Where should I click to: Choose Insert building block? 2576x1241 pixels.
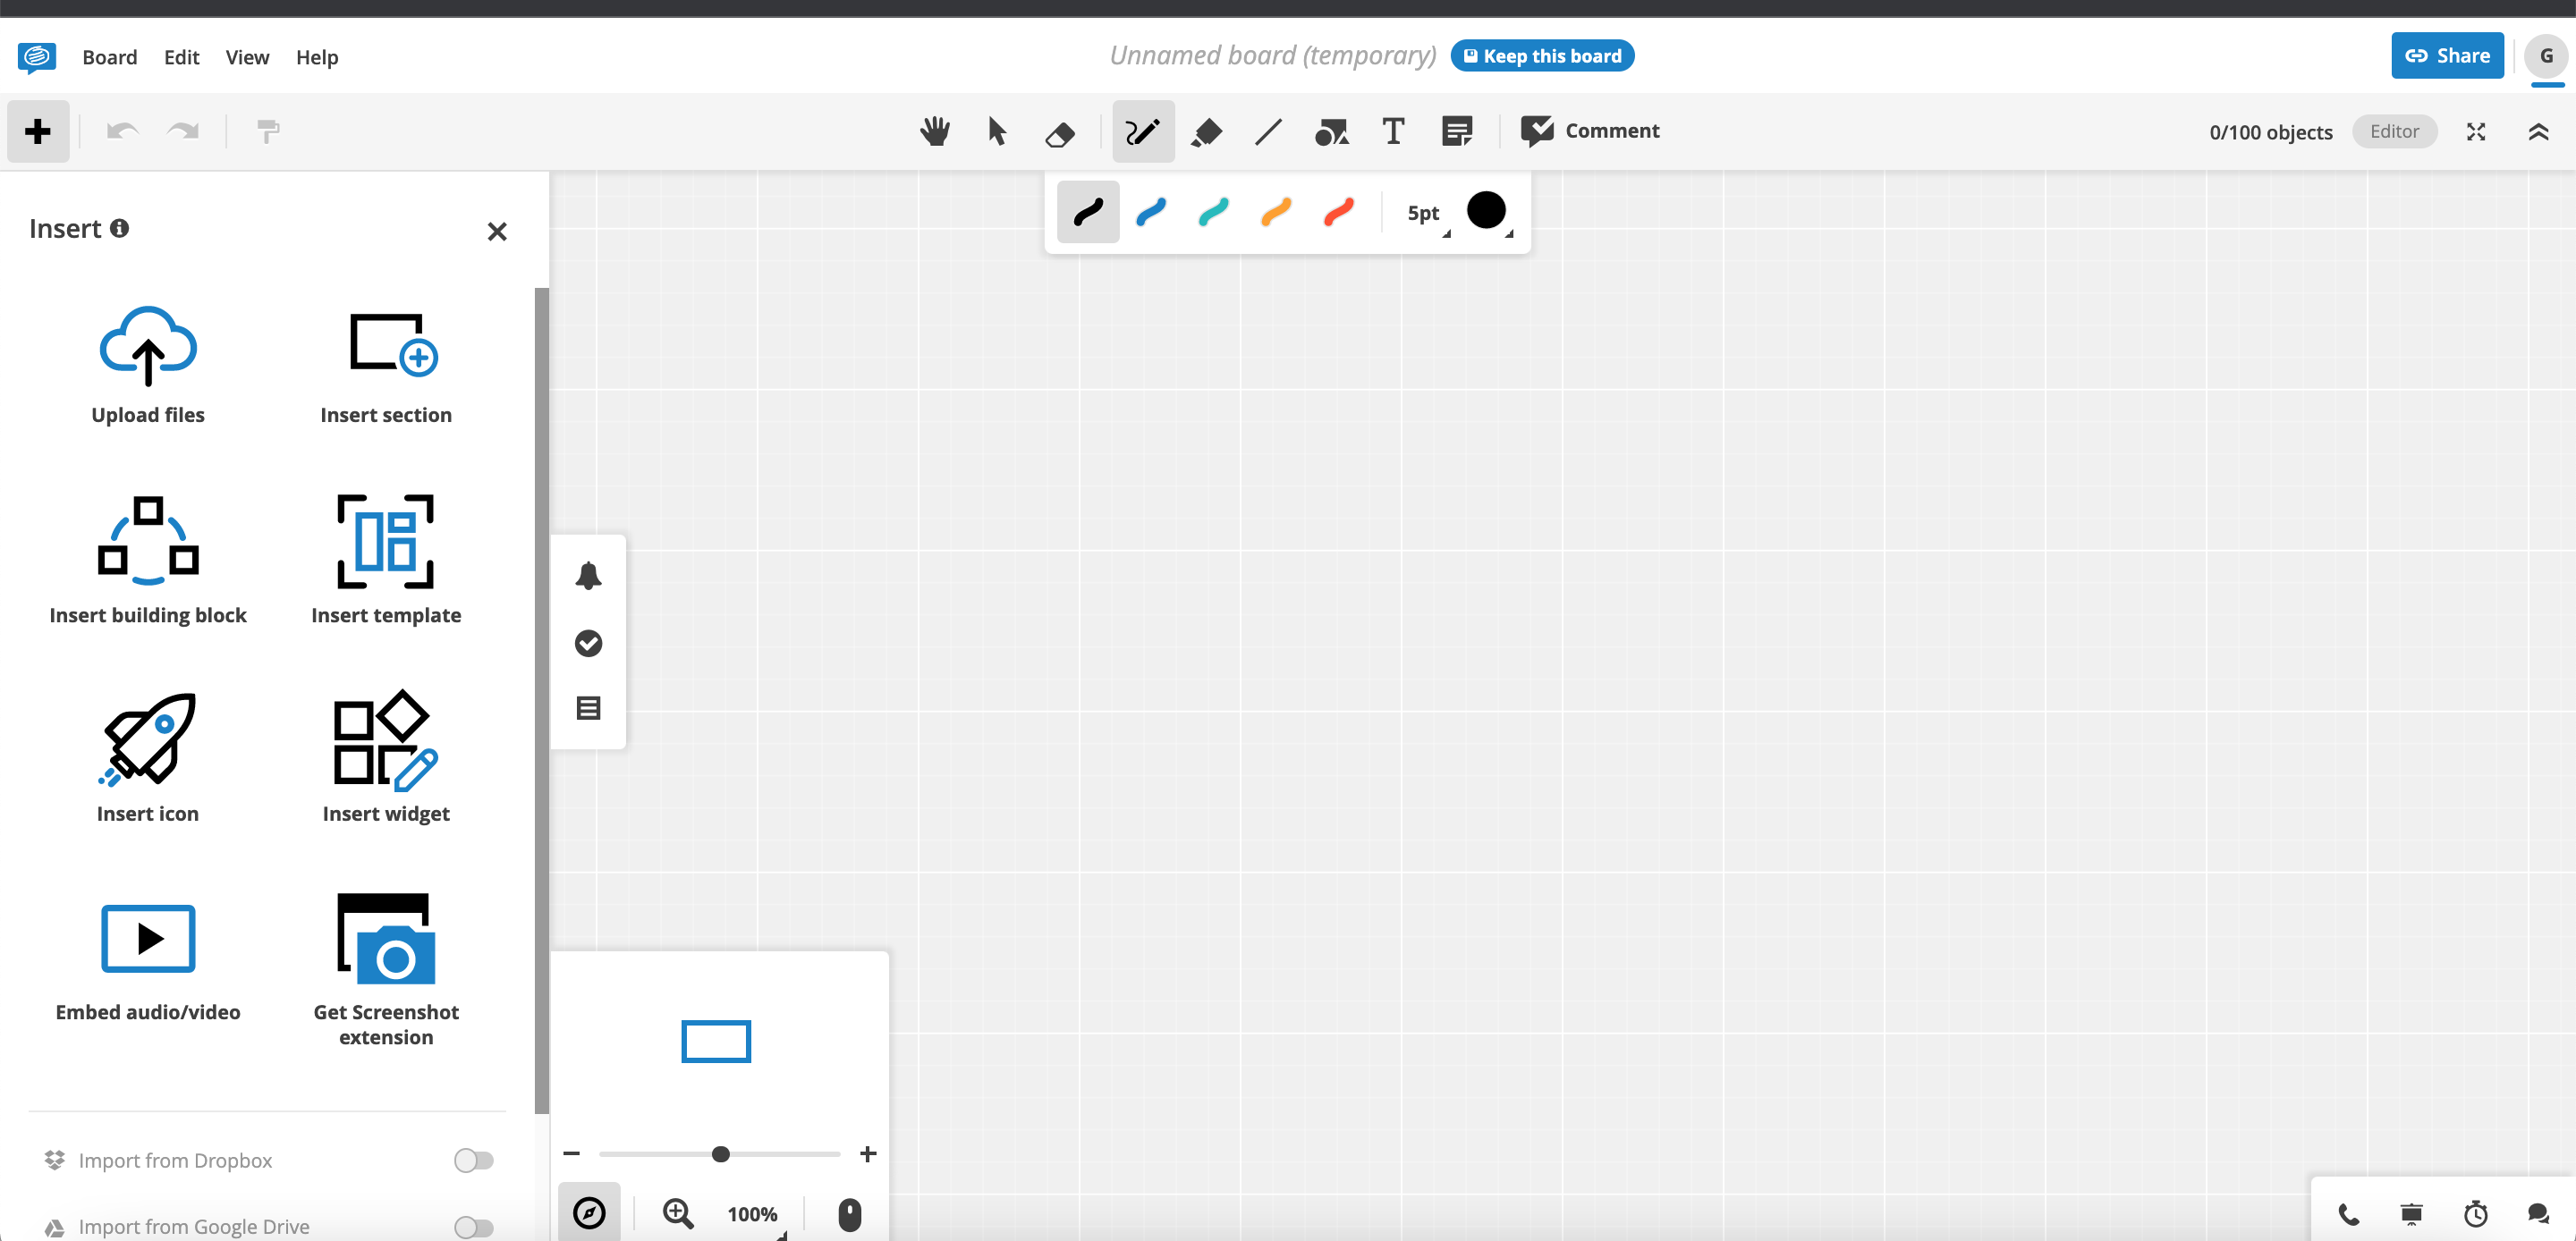(148, 560)
